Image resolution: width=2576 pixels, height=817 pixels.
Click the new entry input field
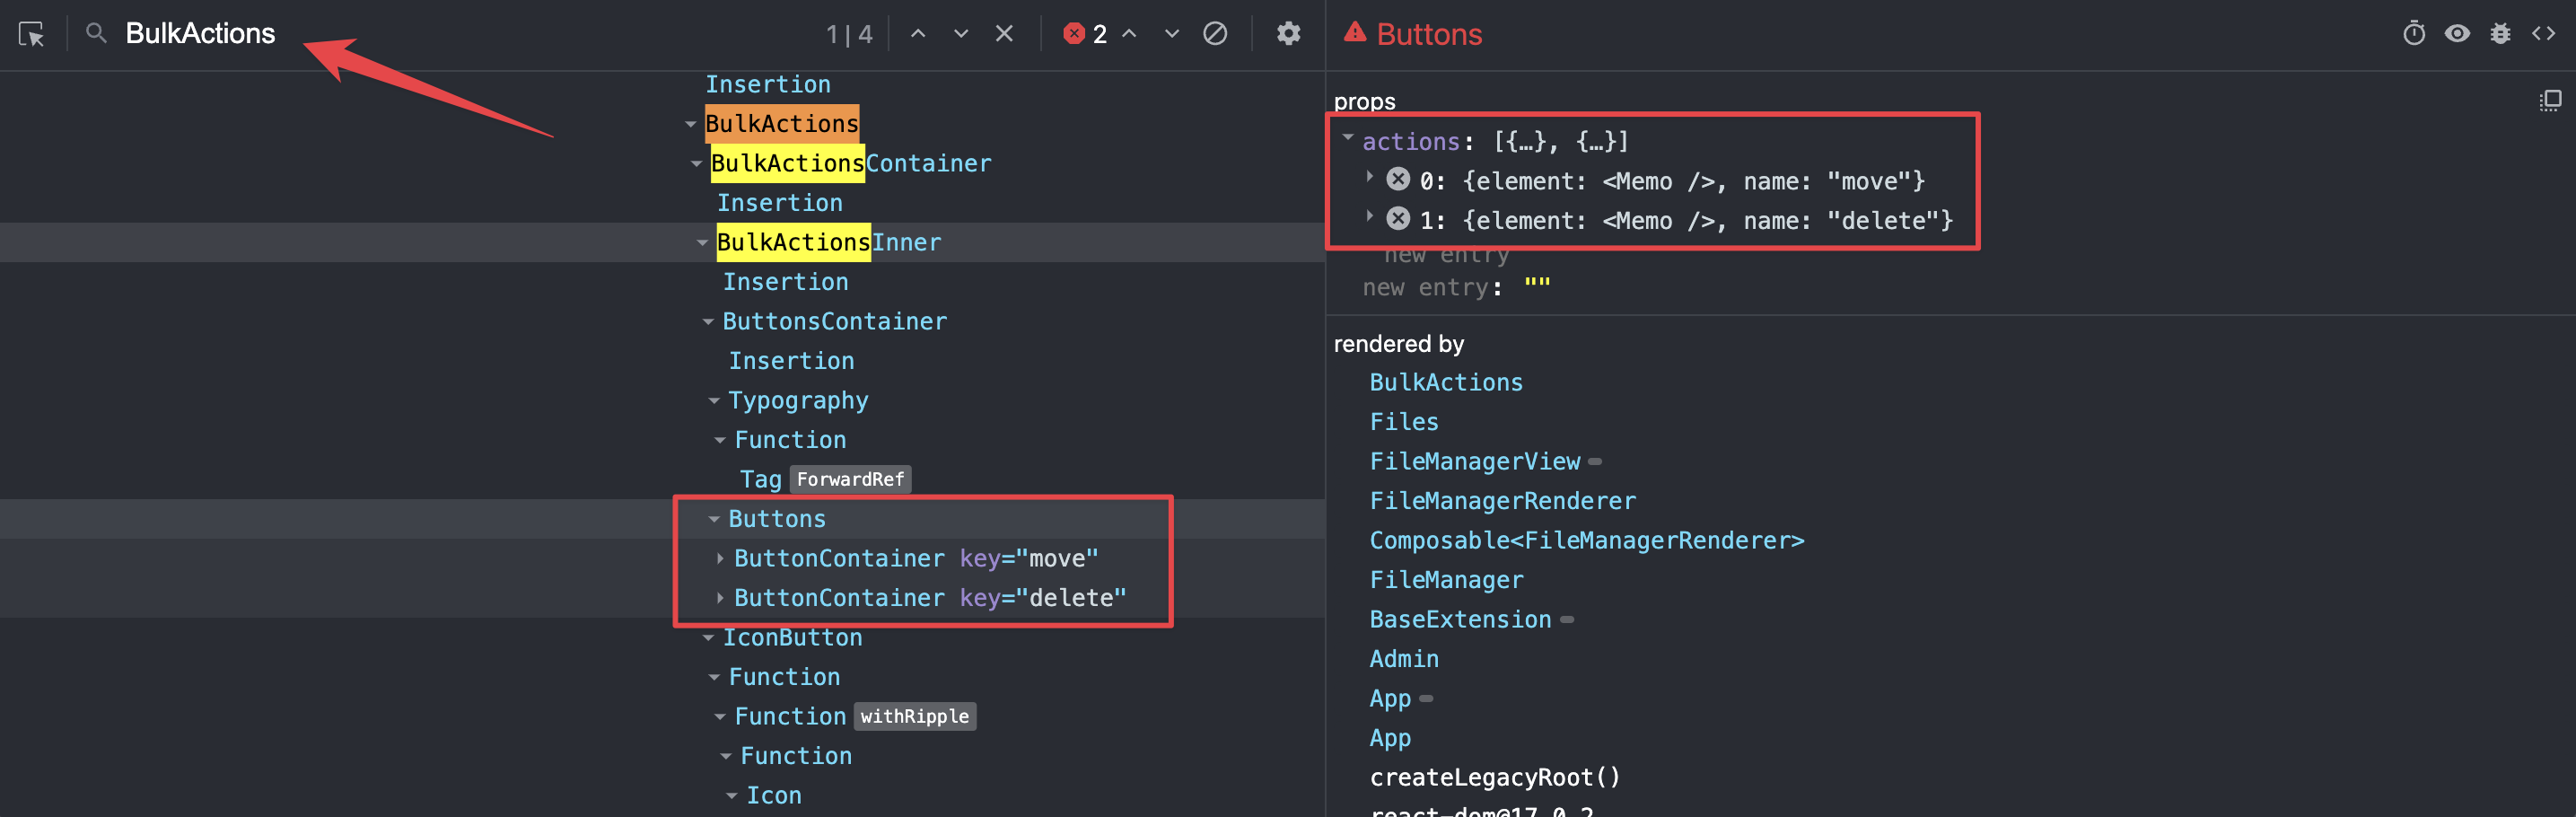(1537, 286)
